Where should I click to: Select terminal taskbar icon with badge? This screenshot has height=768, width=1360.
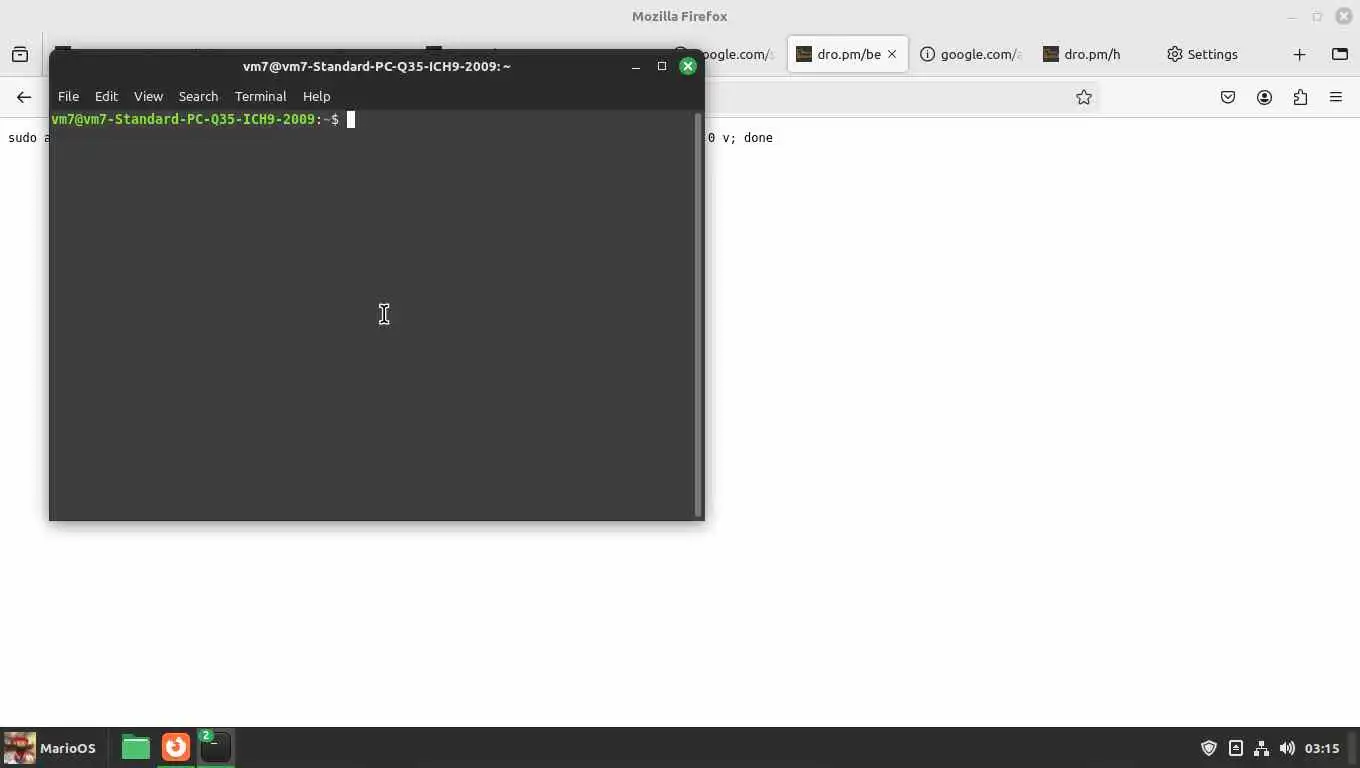pyautogui.click(x=215, y=747)
